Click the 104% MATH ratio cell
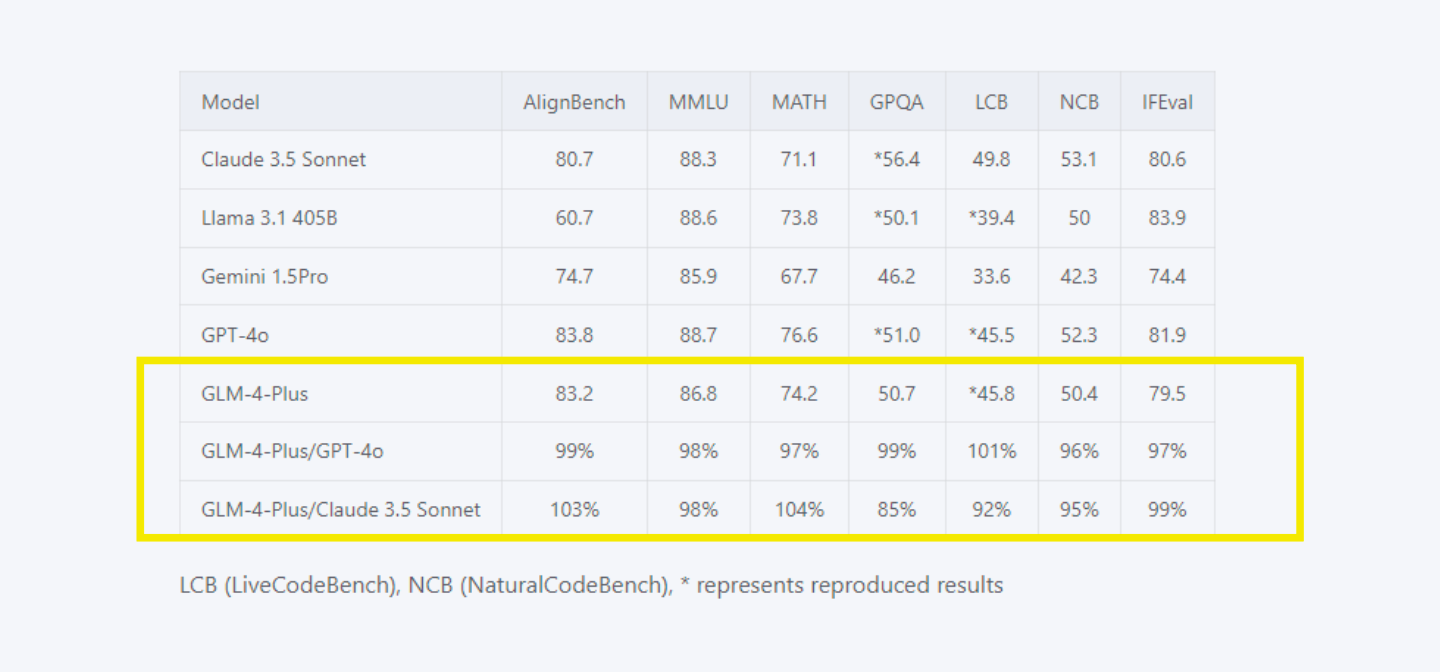 (x=799, y=510)
